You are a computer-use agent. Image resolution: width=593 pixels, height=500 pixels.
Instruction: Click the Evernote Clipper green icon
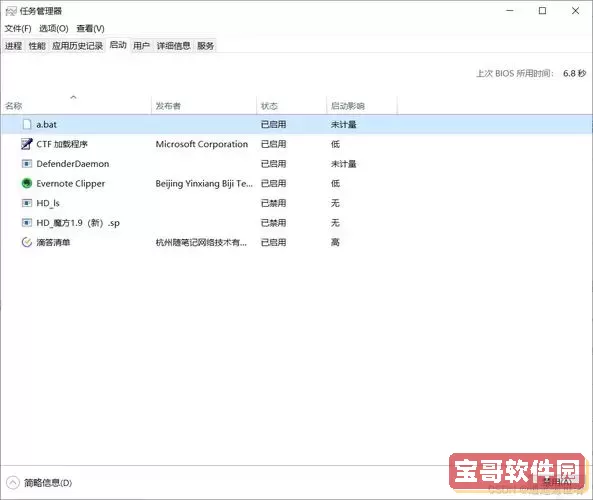pyautogui.click(x=27, y=183)
